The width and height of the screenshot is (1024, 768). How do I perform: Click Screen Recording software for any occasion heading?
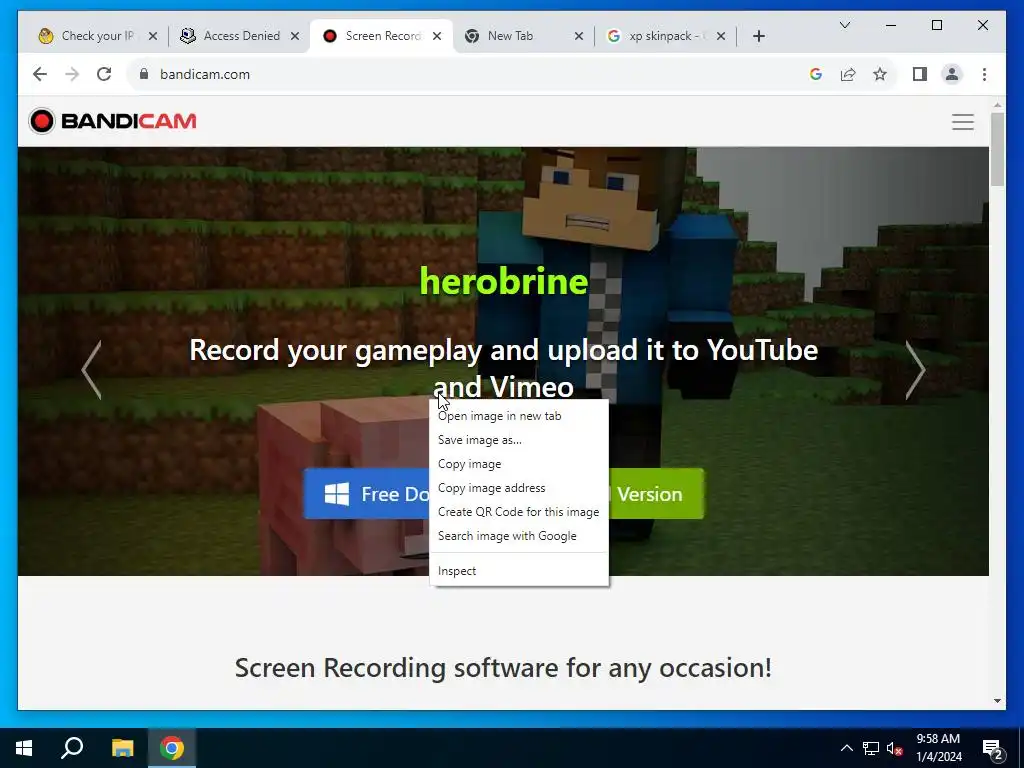tap(504, 668)
